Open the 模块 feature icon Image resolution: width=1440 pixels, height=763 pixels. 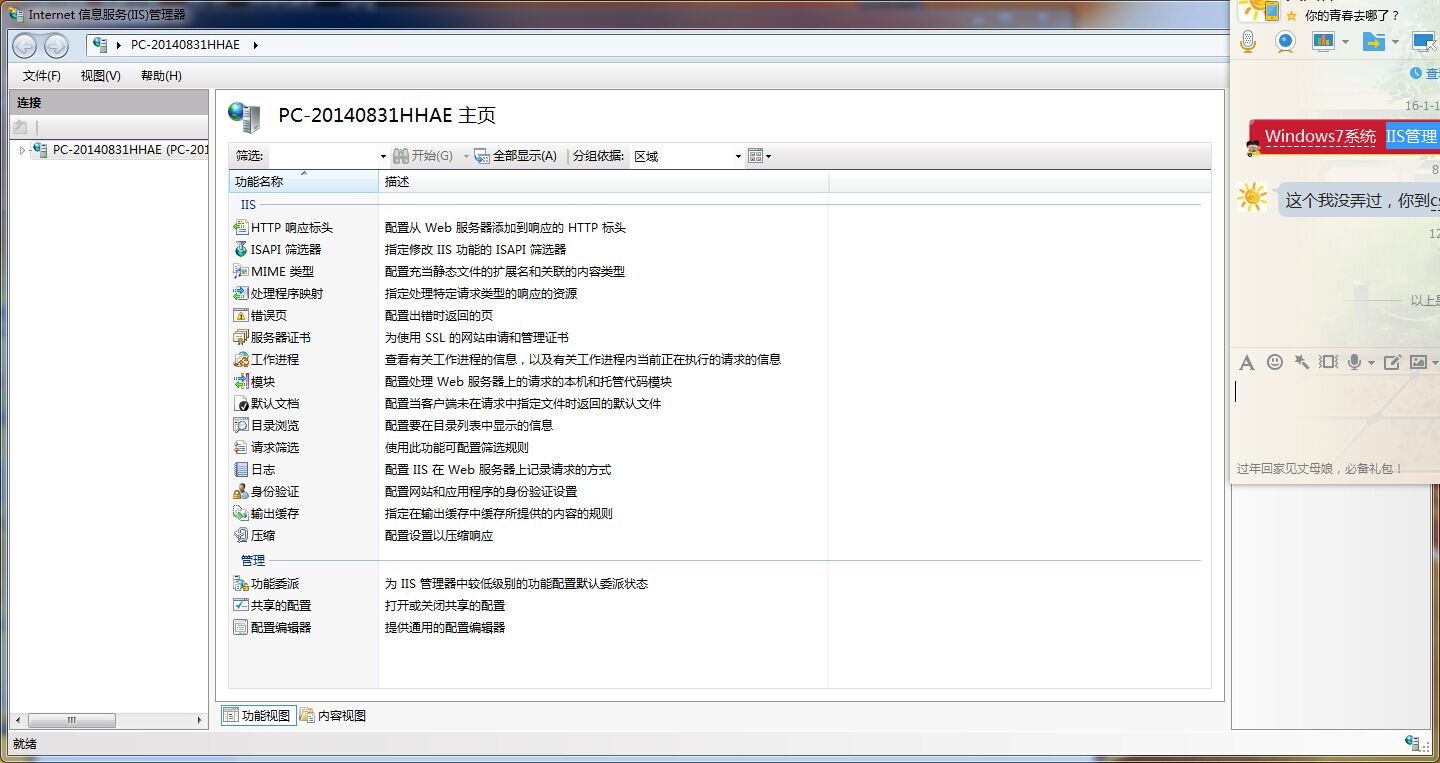coord(240,382)
